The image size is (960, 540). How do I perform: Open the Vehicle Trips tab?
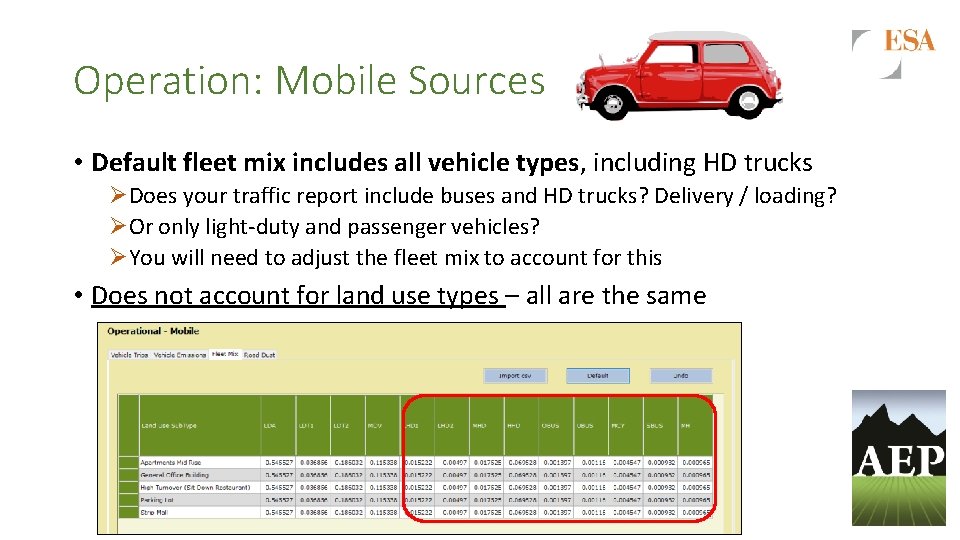(x=129, y=355)
